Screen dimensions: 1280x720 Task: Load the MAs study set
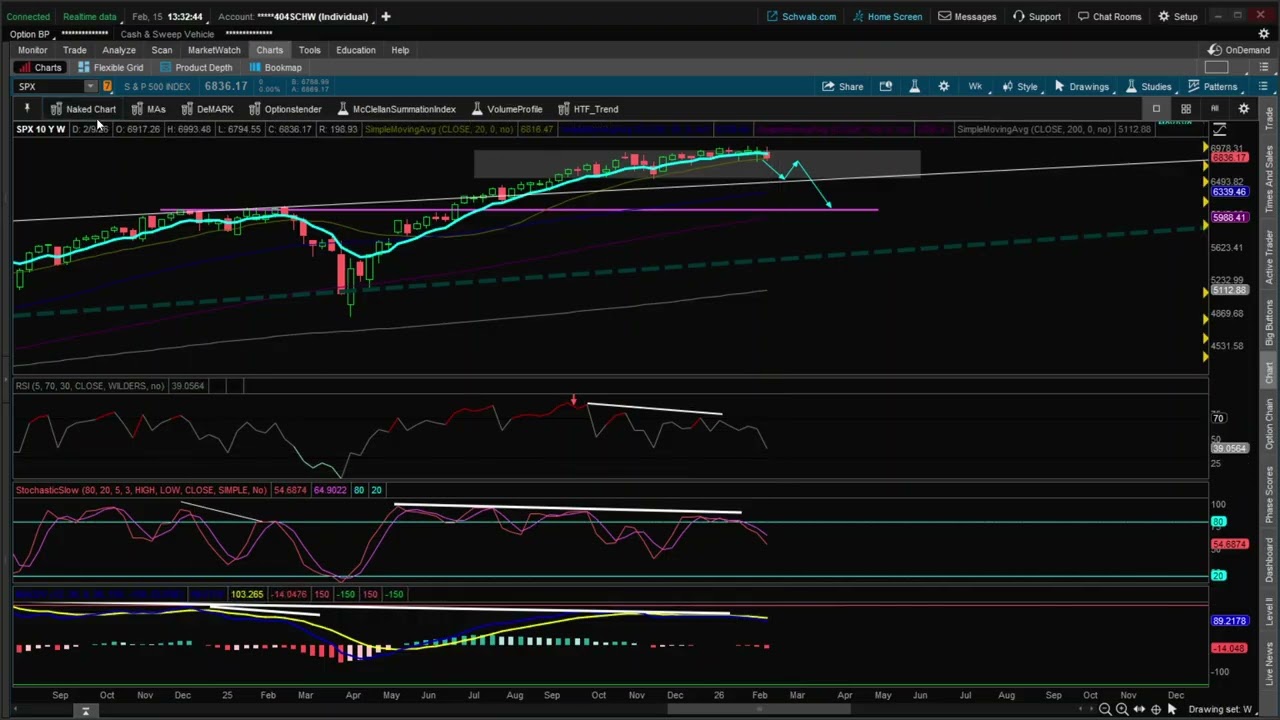[148, 109]
